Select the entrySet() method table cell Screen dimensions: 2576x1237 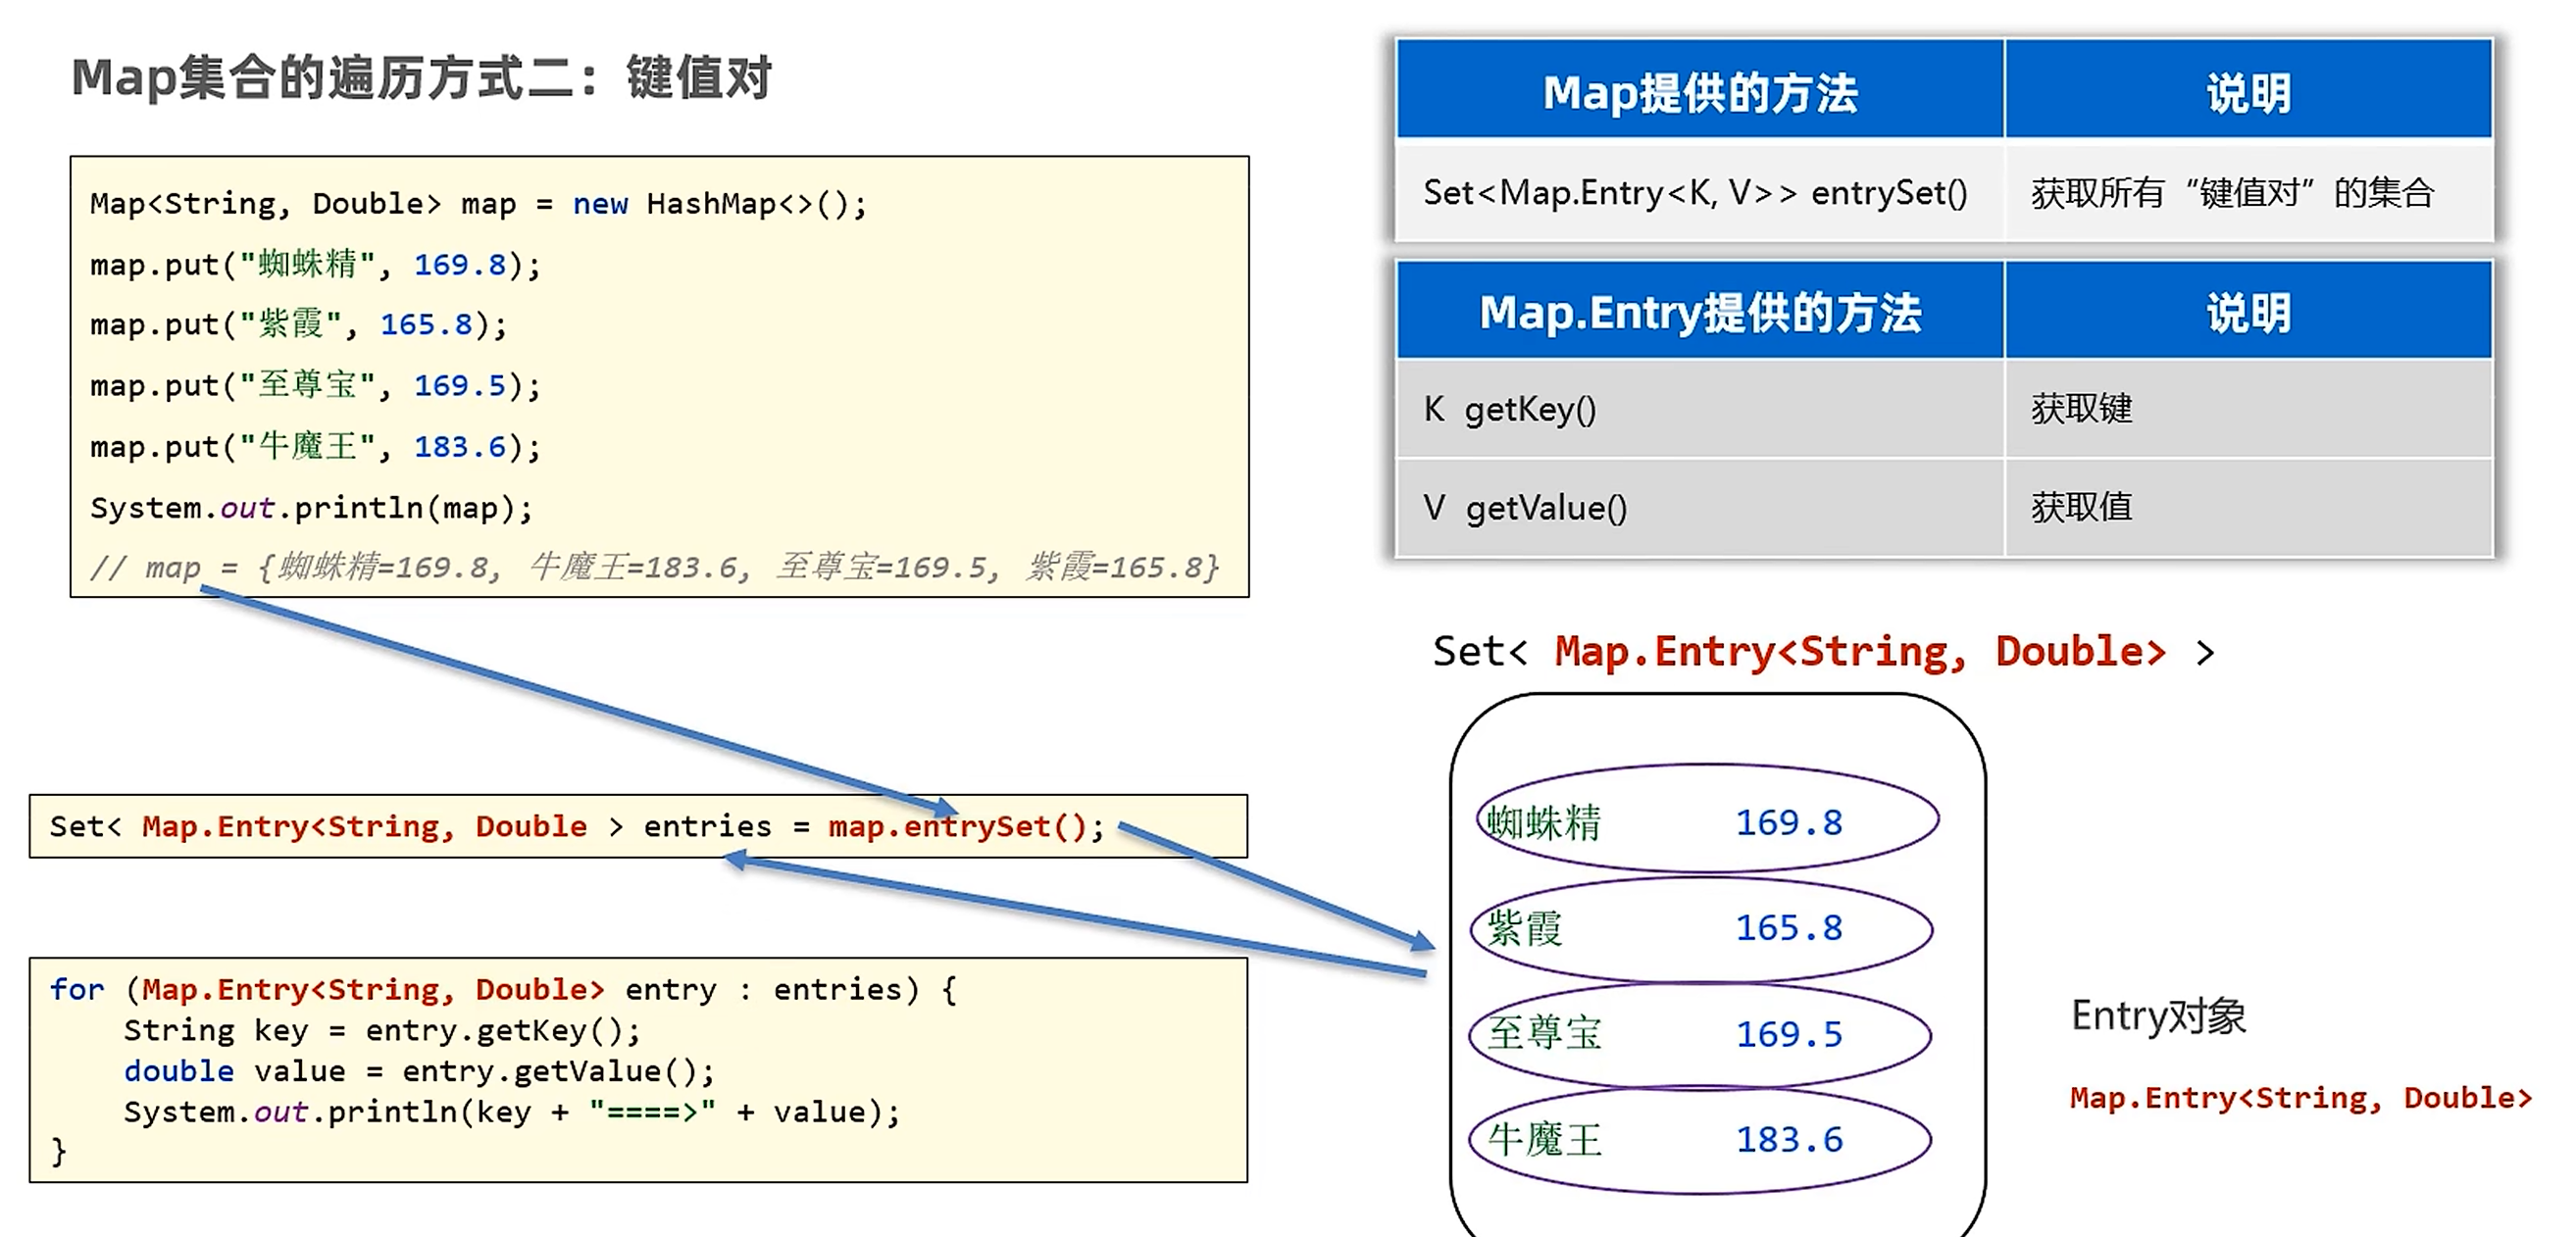click(1695, 193)
